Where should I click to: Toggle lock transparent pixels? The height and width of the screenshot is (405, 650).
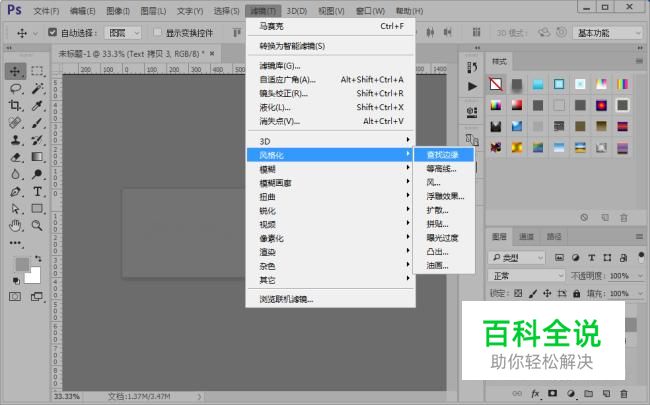[x=518, y=293]
